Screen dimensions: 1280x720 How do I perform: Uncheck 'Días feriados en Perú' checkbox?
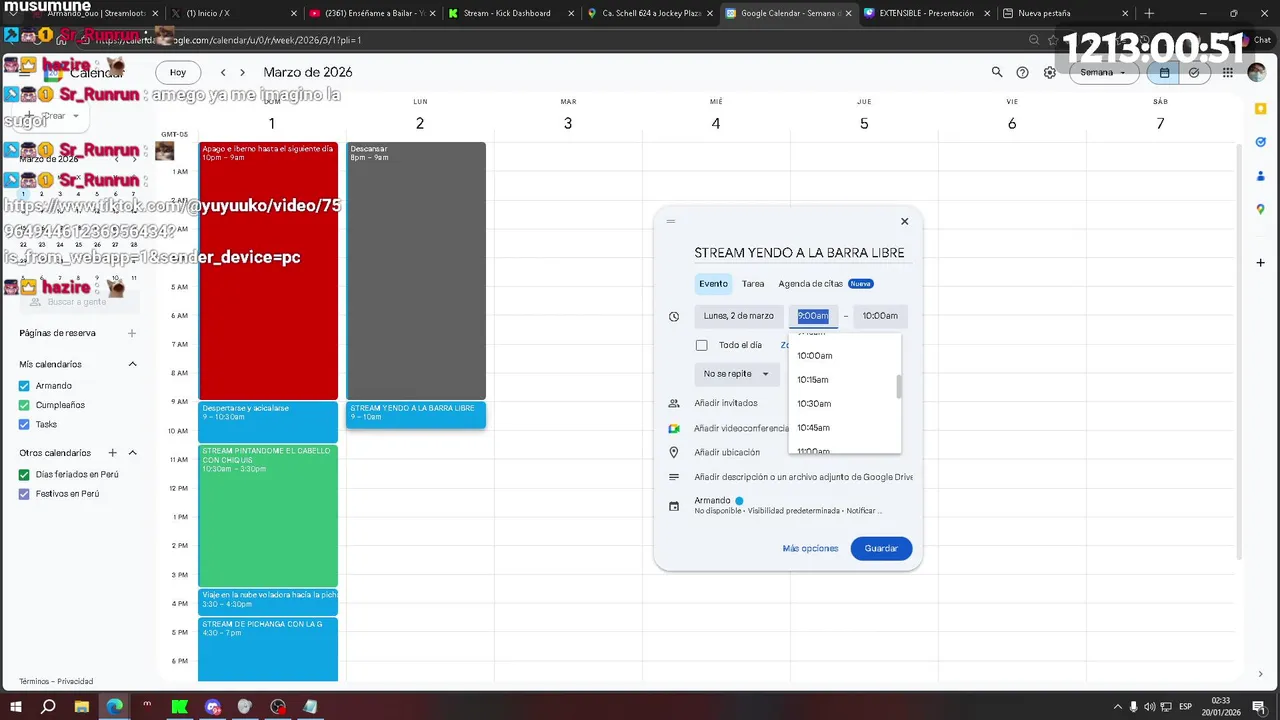click(x=25, y=475)
